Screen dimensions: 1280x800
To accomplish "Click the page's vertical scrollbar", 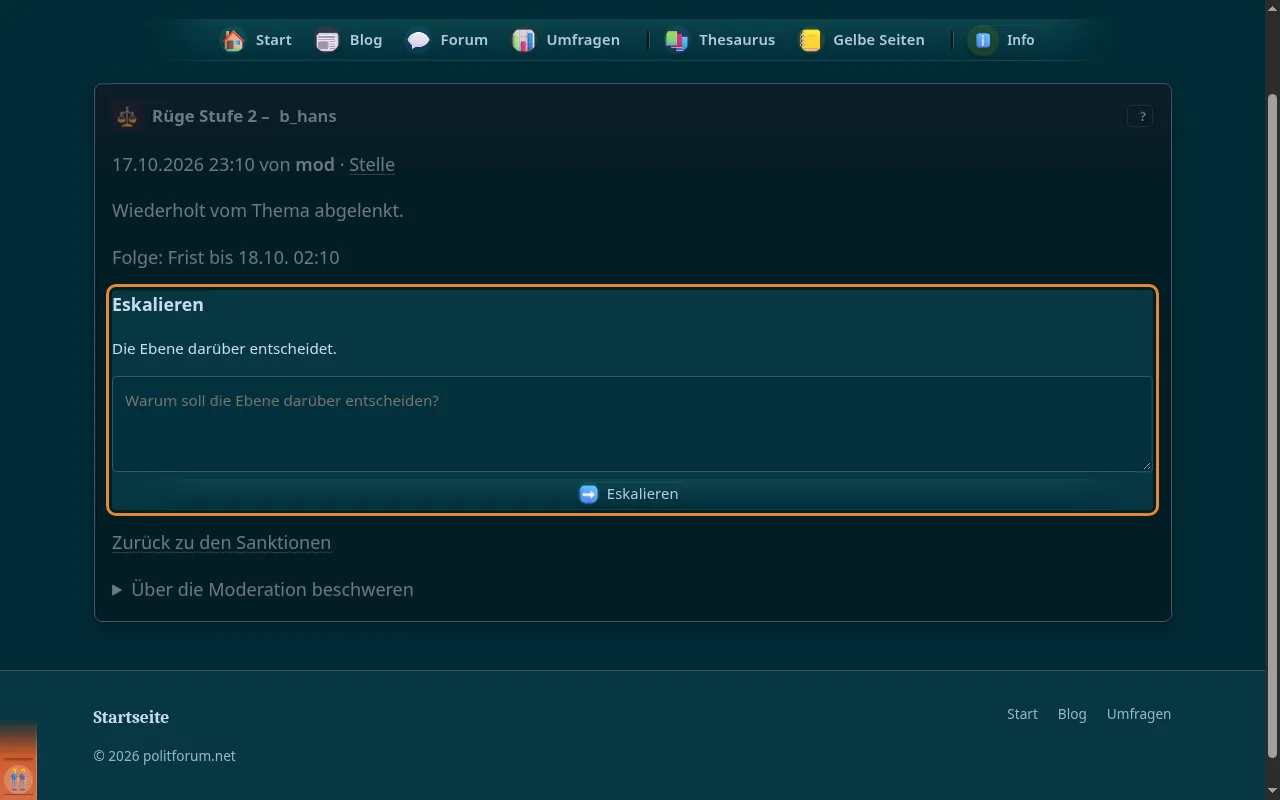I will click(1272, 425).
